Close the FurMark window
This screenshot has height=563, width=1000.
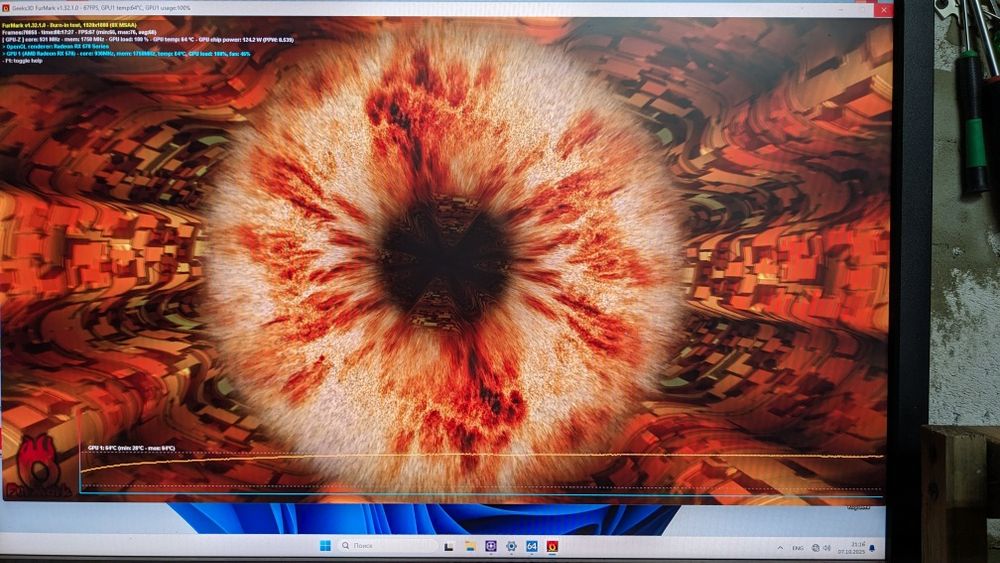tap(883, 10)
